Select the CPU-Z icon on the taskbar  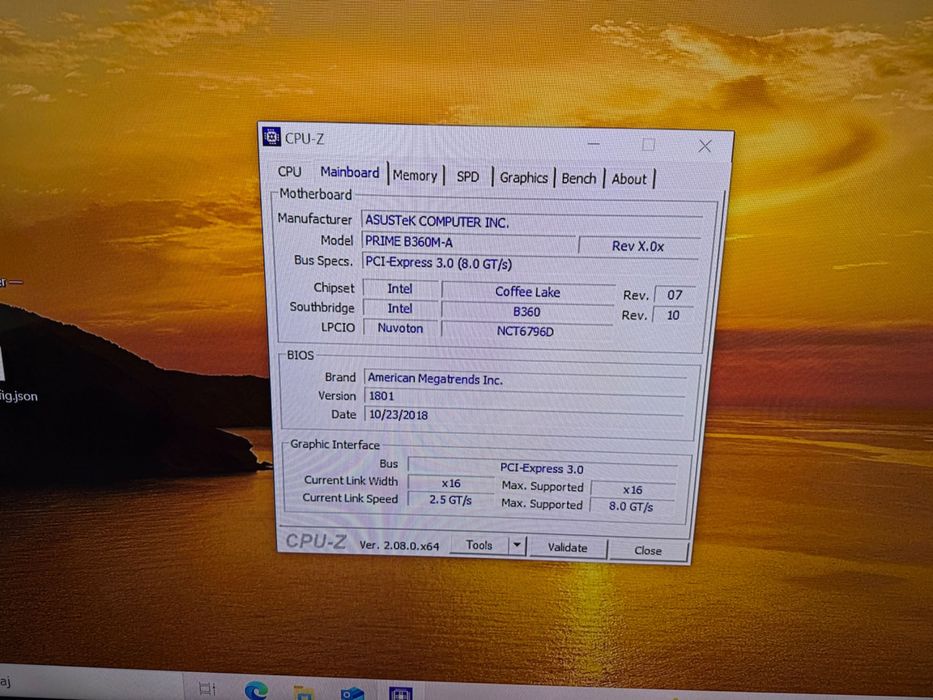(x=400, y=693)
